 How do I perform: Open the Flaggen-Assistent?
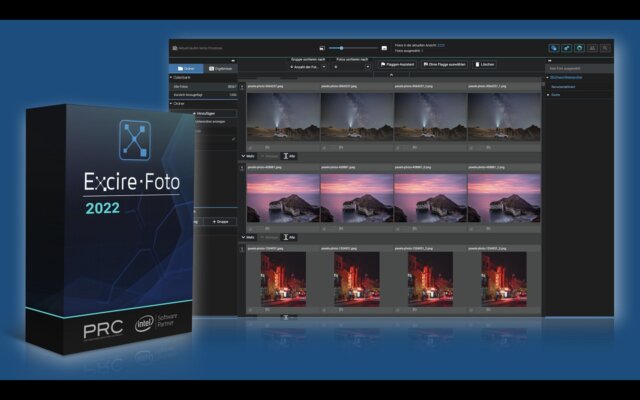(398, 64)
